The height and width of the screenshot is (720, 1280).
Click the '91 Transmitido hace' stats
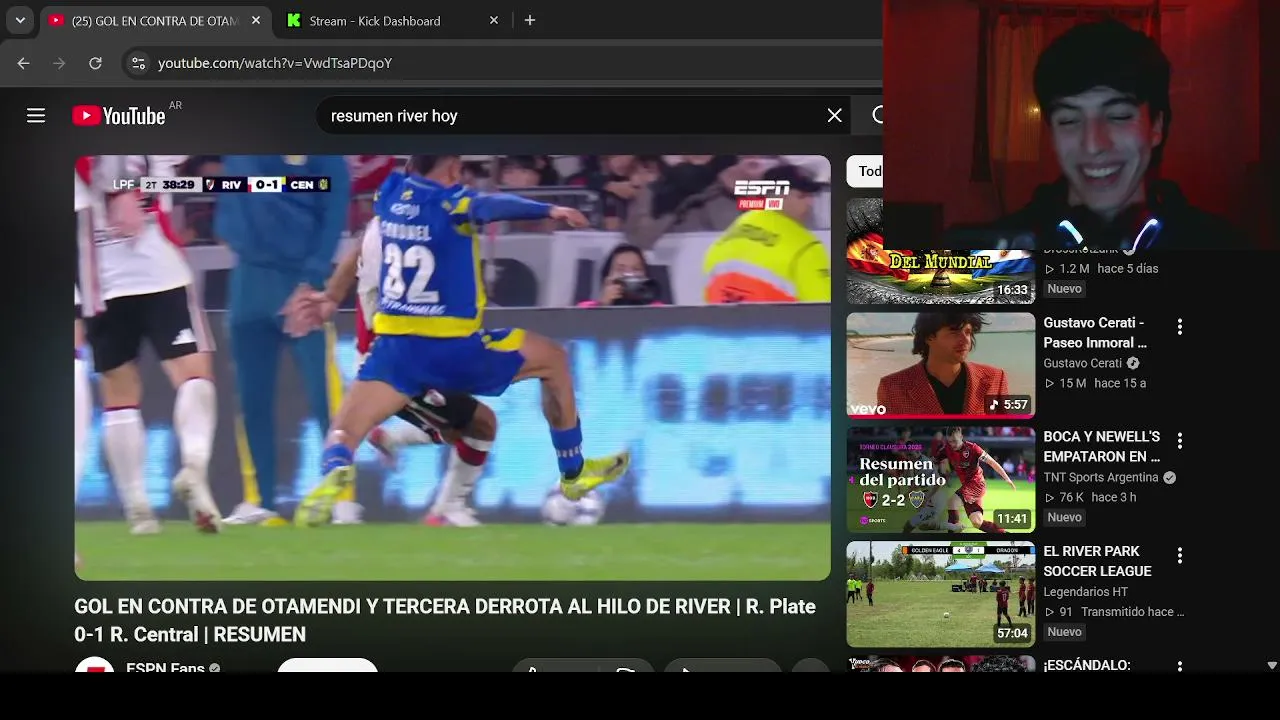pos(1114,611)
